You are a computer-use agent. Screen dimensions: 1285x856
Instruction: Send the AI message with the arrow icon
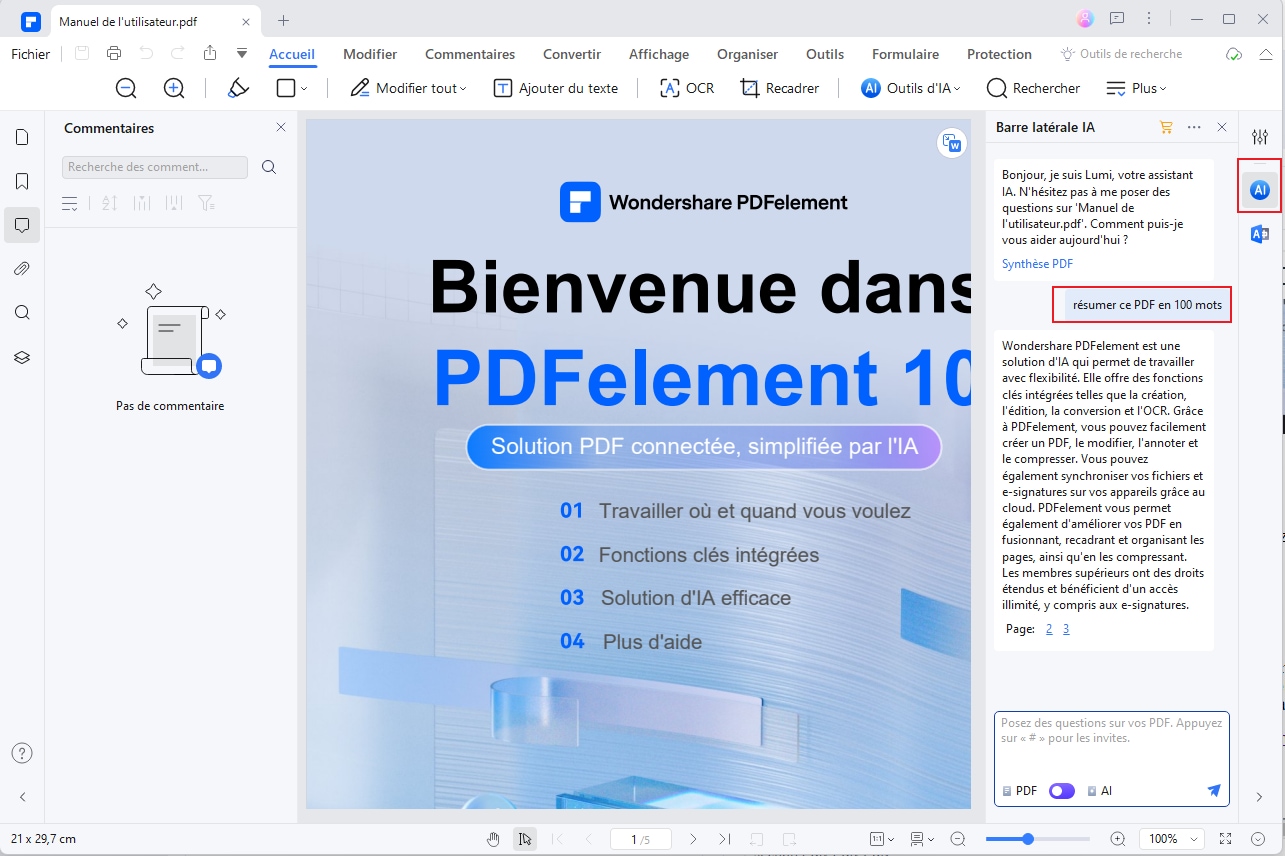(x=1214, y=791)
